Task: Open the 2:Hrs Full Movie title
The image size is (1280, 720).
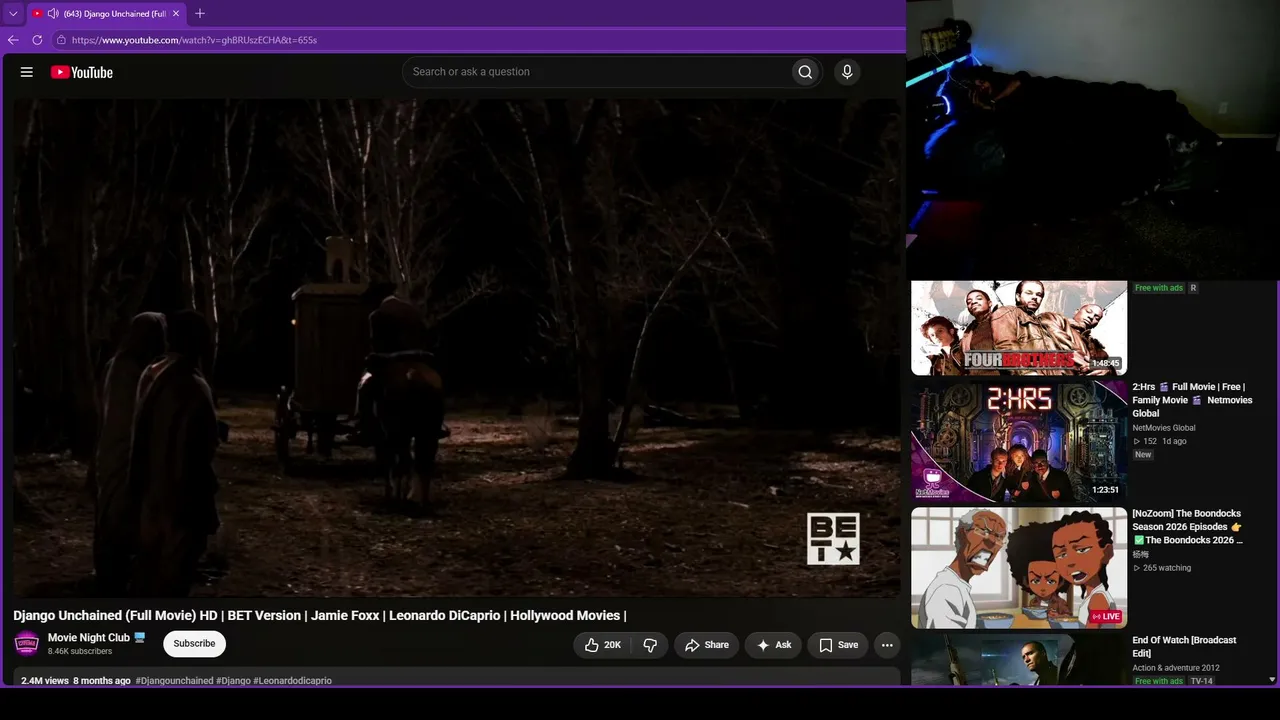Action: click(1192, 400)
